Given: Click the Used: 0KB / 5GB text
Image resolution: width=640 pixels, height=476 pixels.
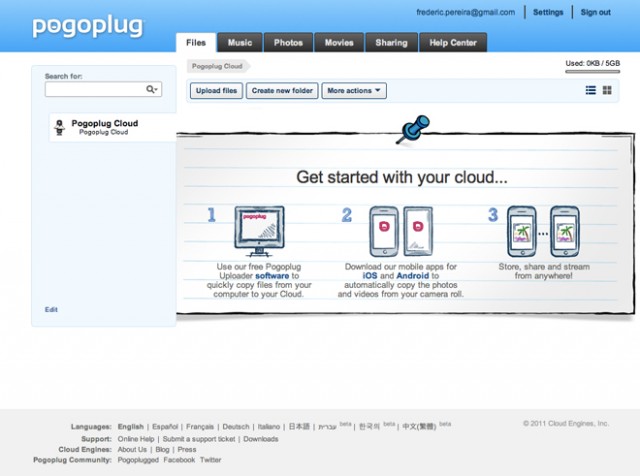Looking at the screenshot, I should pos(592,63).
